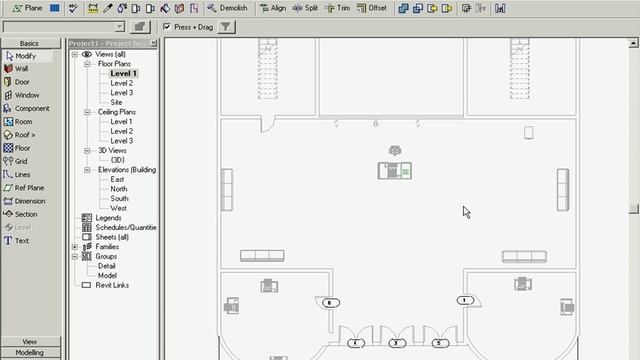Click the Cut Geometry yellow-arrow icon
The height and width of the screenshot is (360, 640).
432,8
